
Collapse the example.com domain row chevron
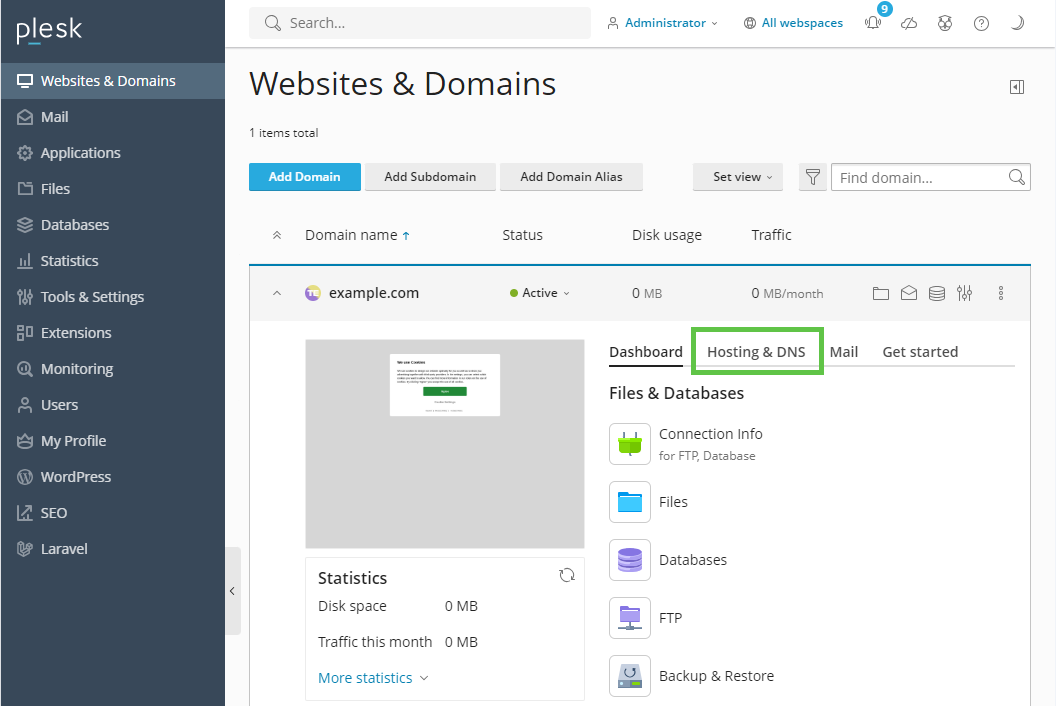click(278, 293)
